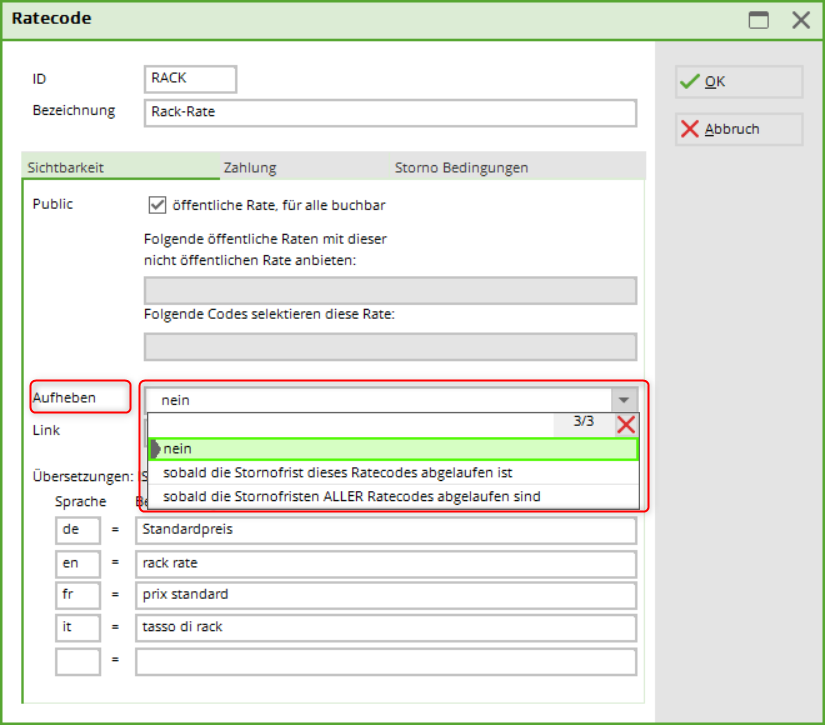The height and width of the screenshot is (725, 825).
Task: Click the empty language code box
Action: (x=78, y=661)
